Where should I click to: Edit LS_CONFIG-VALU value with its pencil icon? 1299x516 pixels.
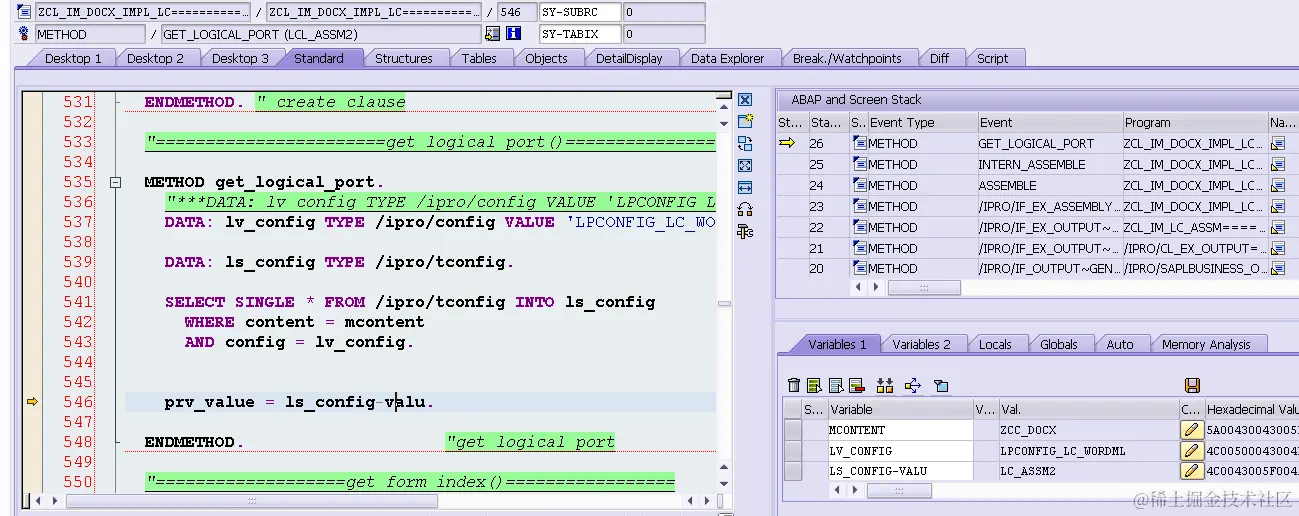1191,472
